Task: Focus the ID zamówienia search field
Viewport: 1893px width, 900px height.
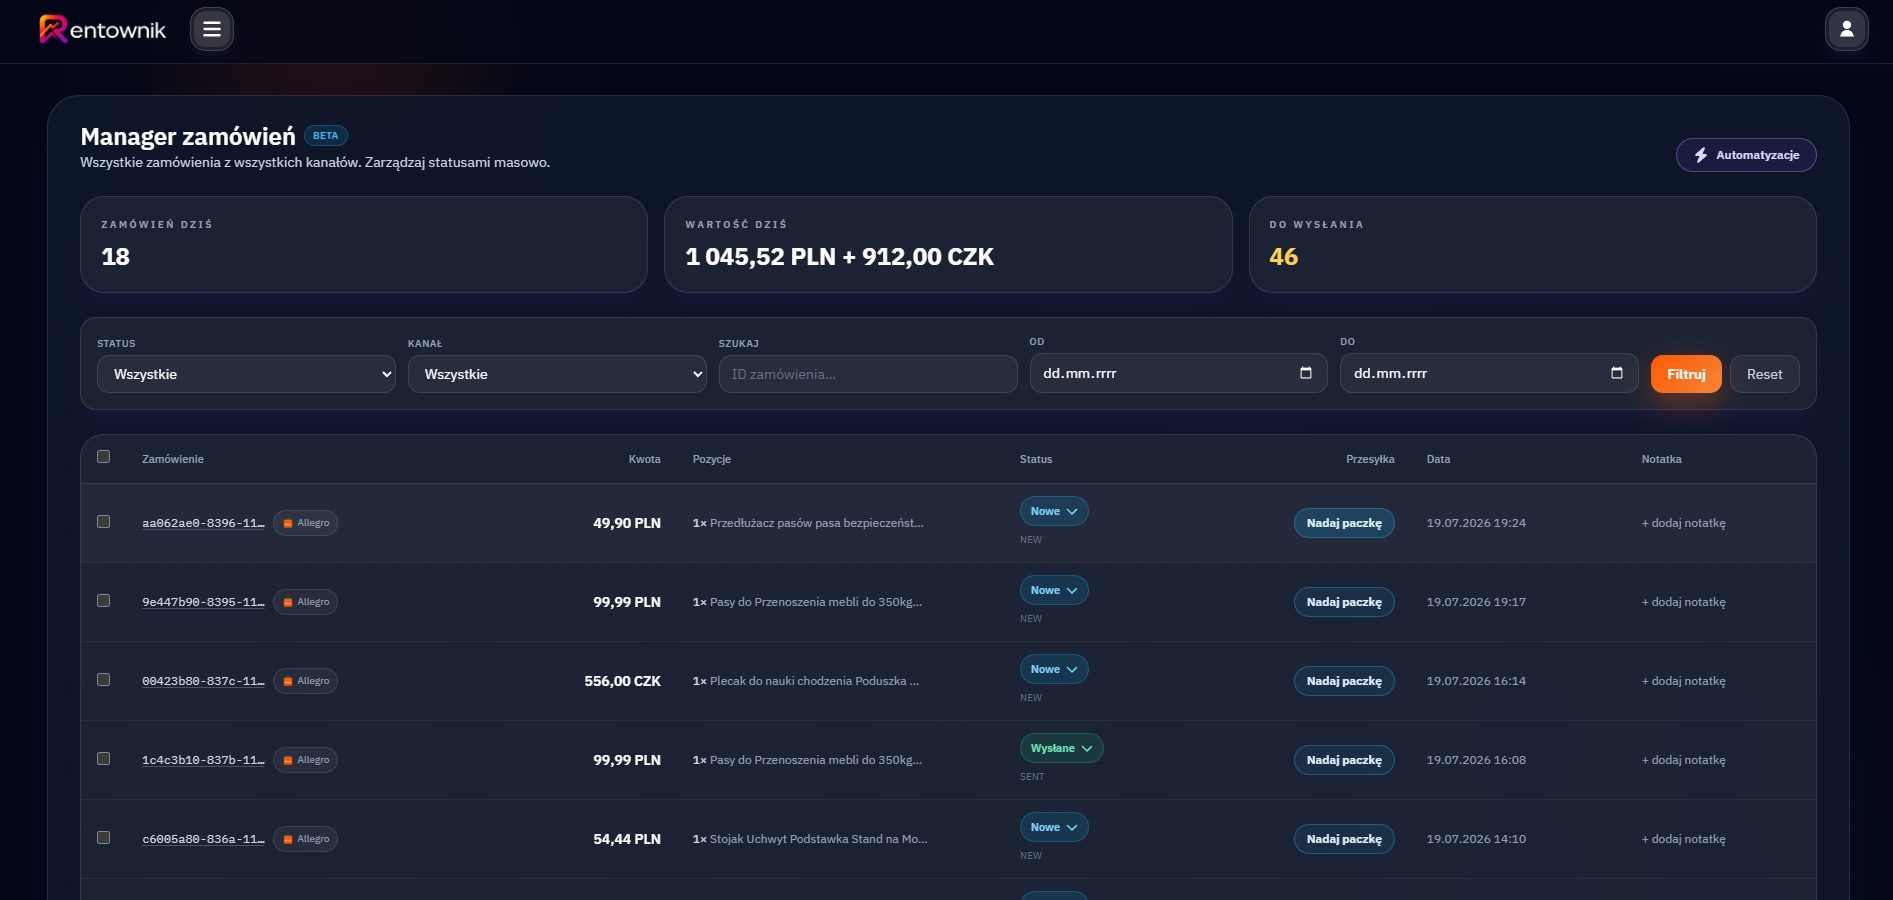Action: point(868,374)
